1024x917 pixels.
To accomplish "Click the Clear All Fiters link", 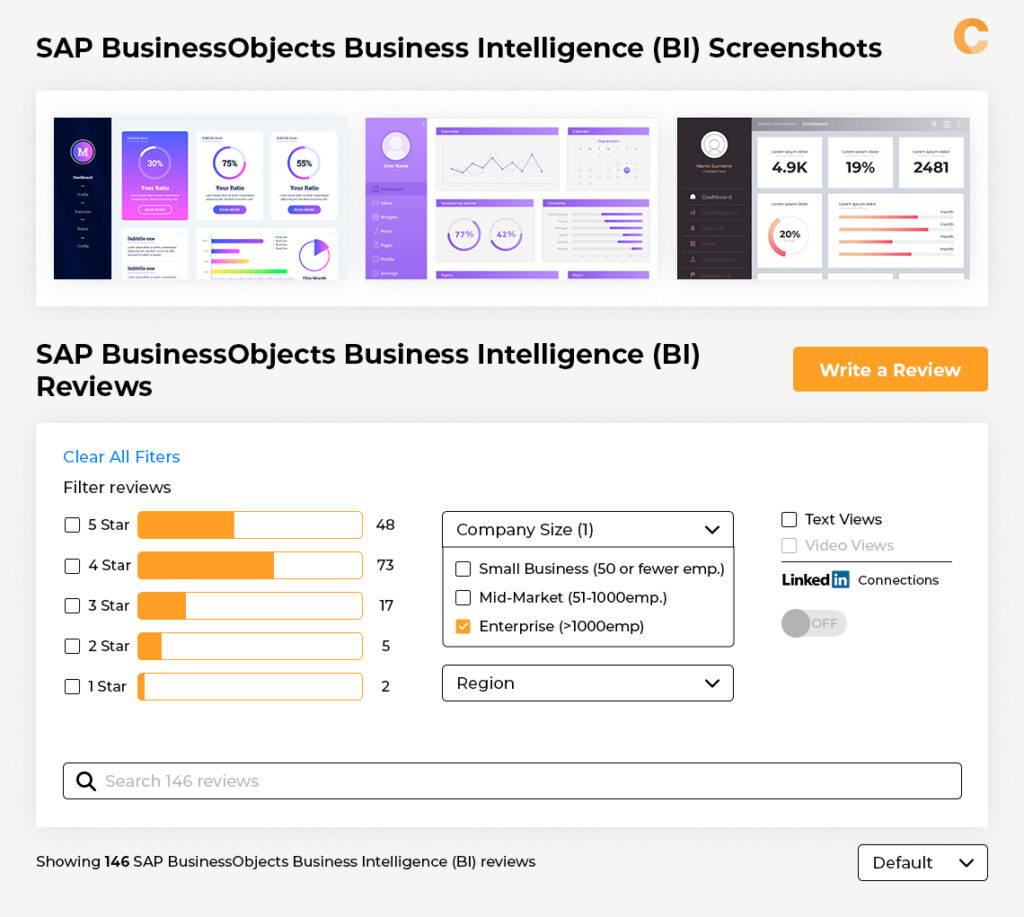I will pyautogui.click(x=121, y=456).
